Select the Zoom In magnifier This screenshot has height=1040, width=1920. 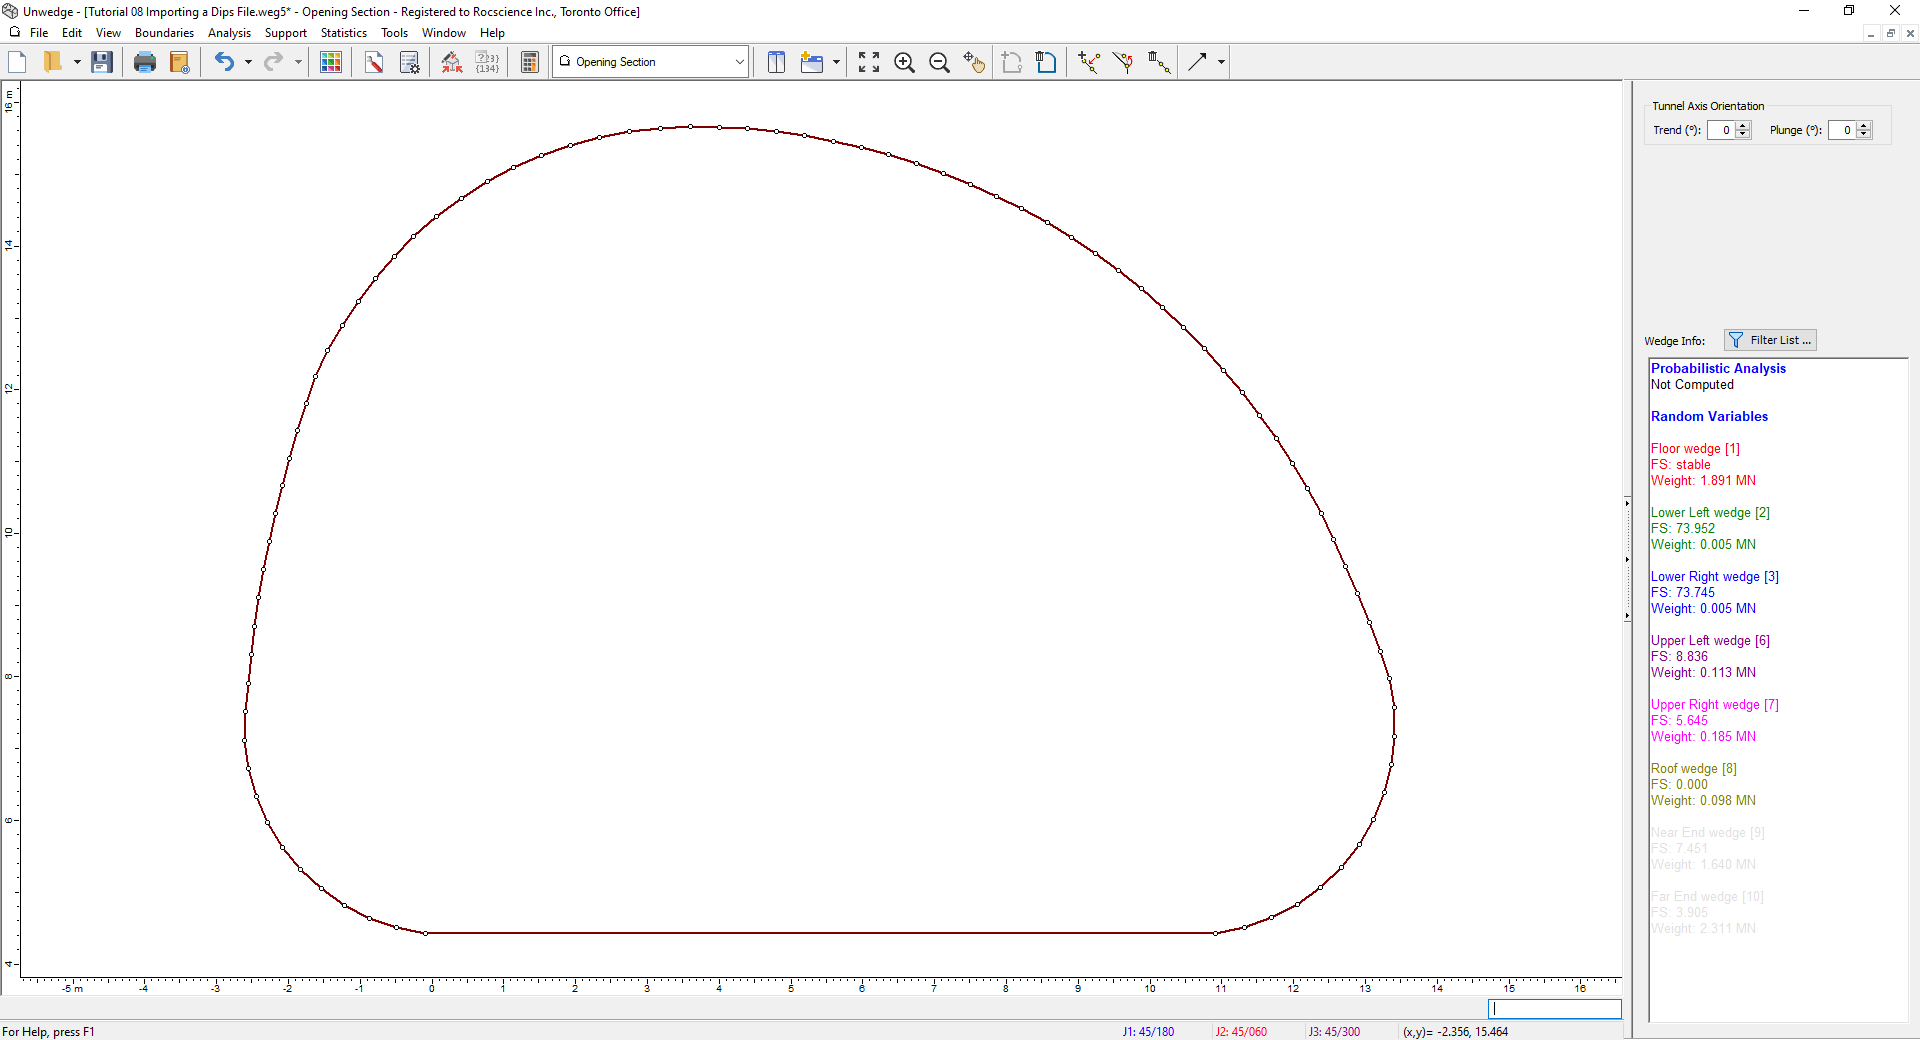(904, 62)
